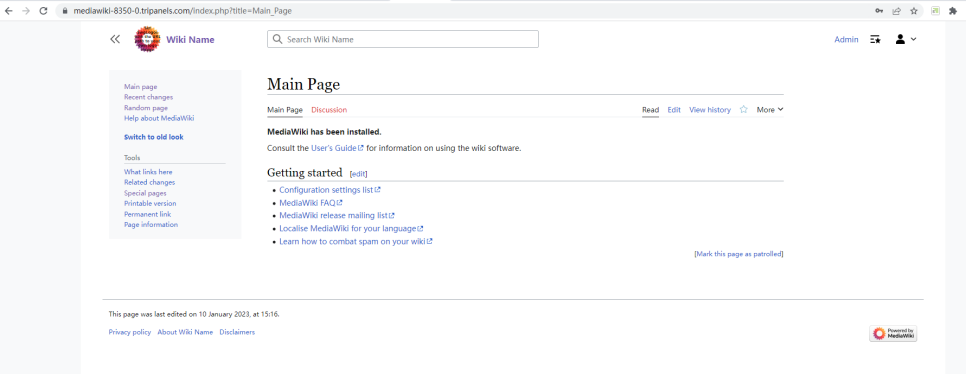This screenshot has height=374, width=967.
Task: Open Privacy policy footer link
Action: [130, 332]
